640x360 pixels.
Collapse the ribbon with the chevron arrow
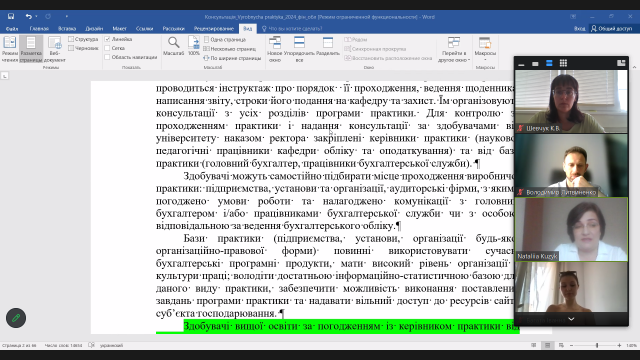[634, 67]
